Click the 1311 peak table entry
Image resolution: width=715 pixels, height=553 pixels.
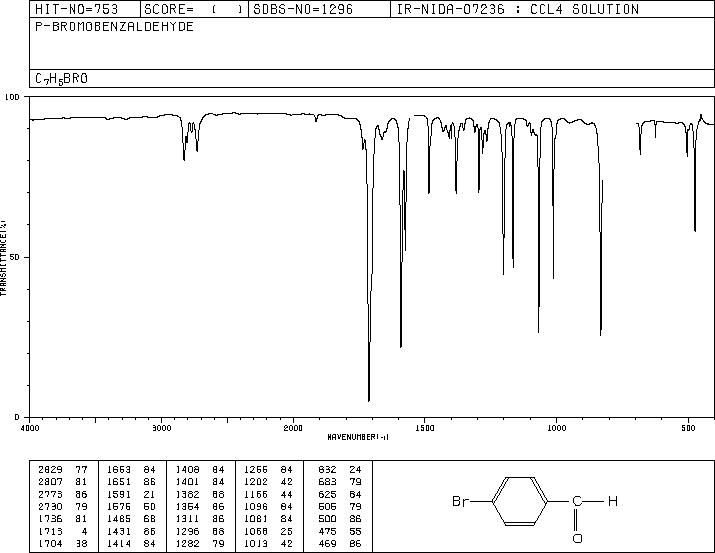(200, 519)
